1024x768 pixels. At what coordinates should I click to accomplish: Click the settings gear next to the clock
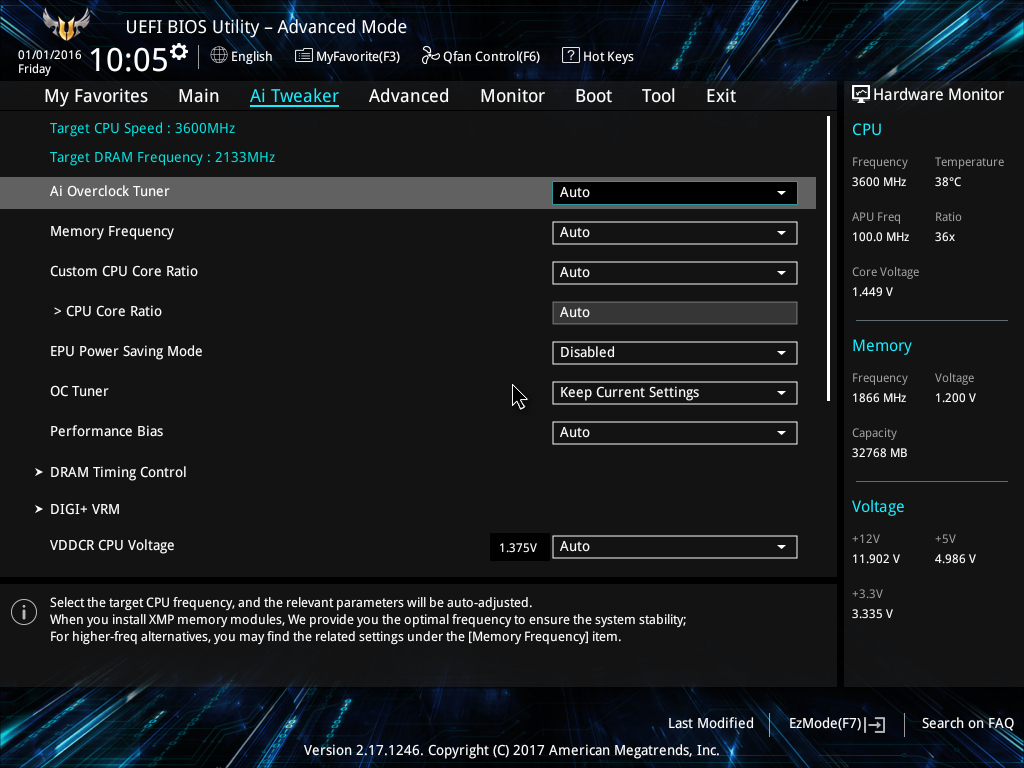[x=179, y=52]
